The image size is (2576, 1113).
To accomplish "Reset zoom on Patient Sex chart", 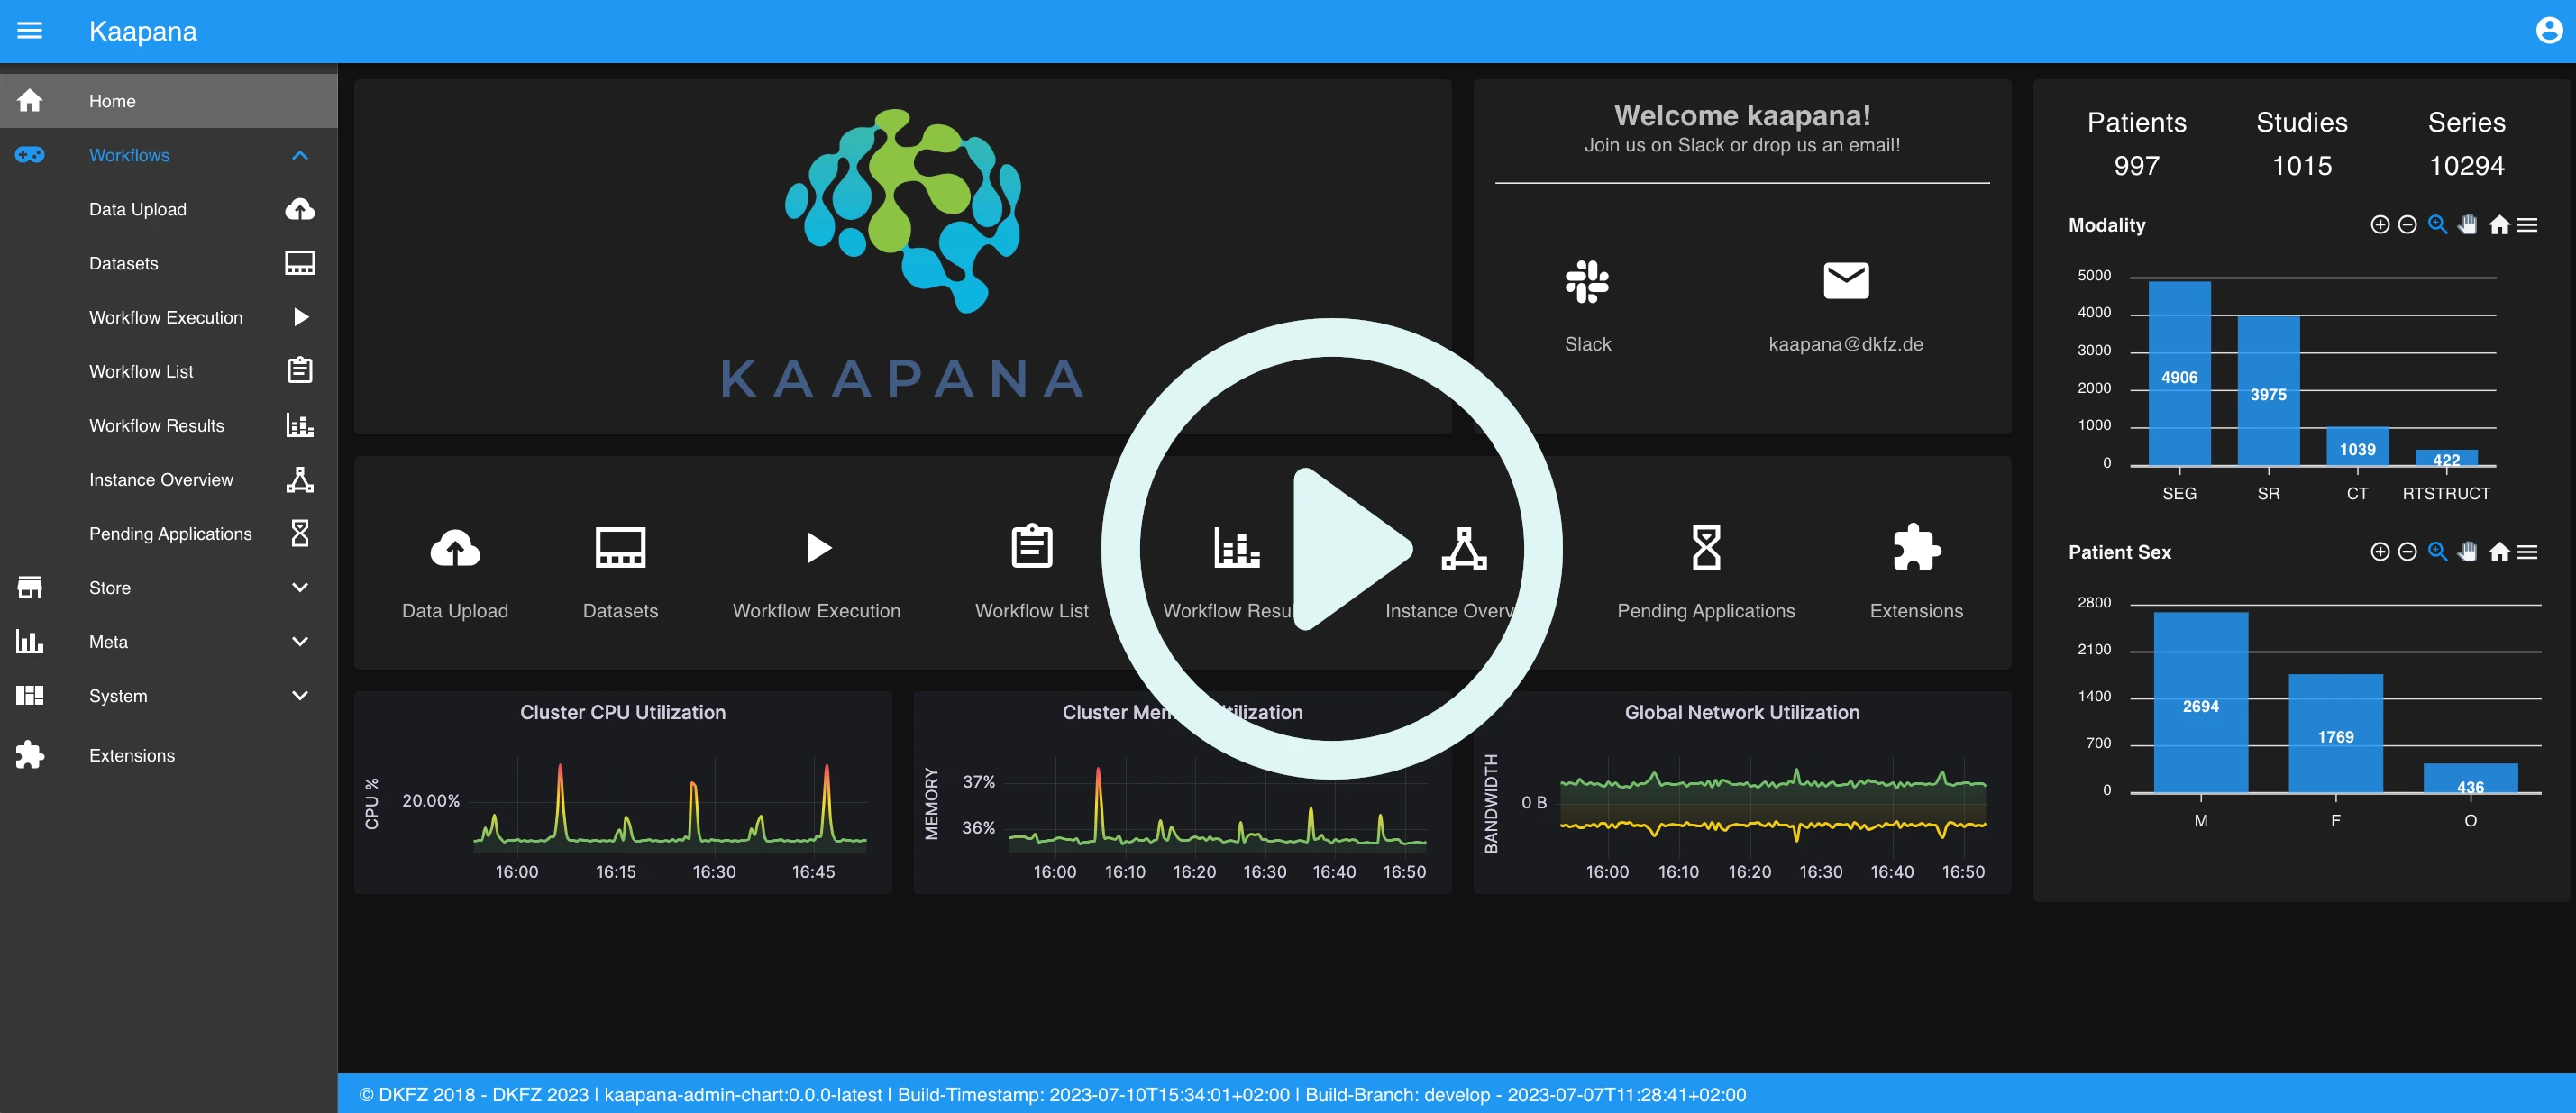I will click(x=2499, y=552).
